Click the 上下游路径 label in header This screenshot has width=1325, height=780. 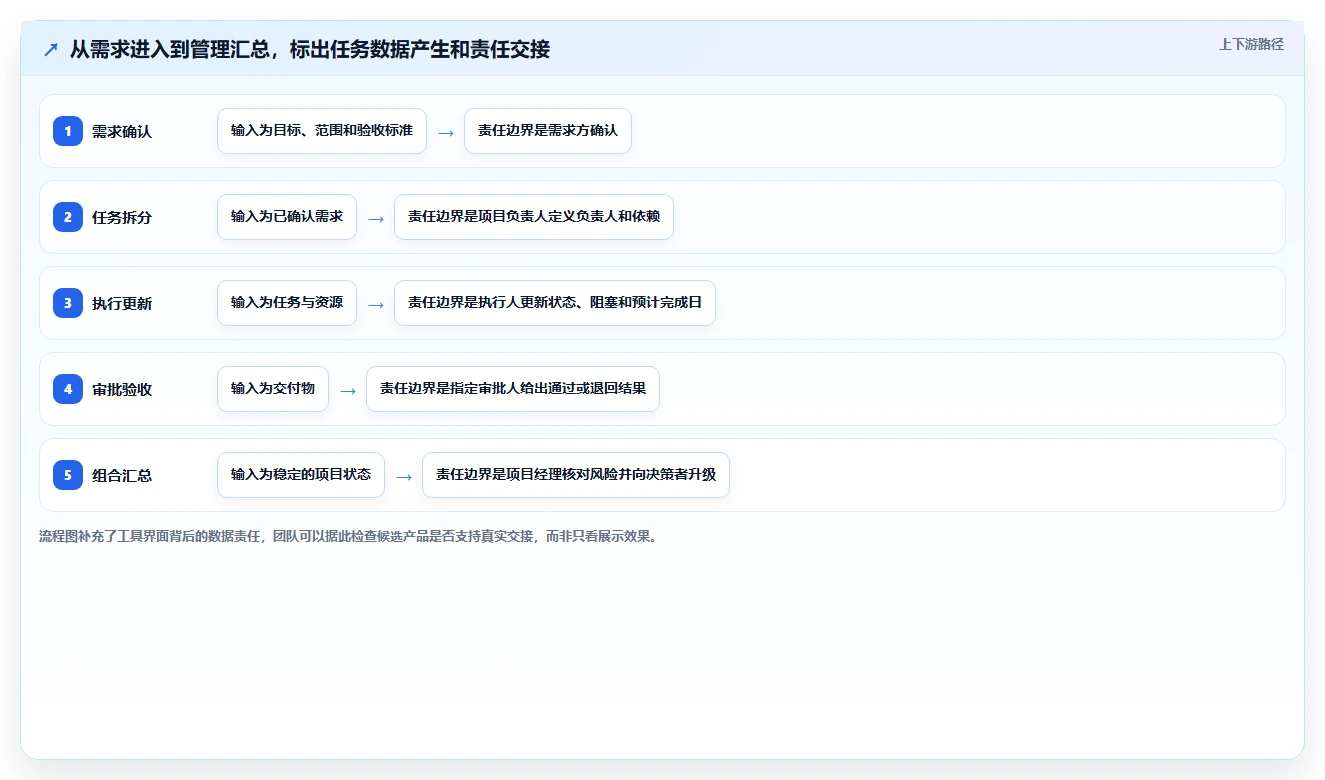(x=1251, y=44)
